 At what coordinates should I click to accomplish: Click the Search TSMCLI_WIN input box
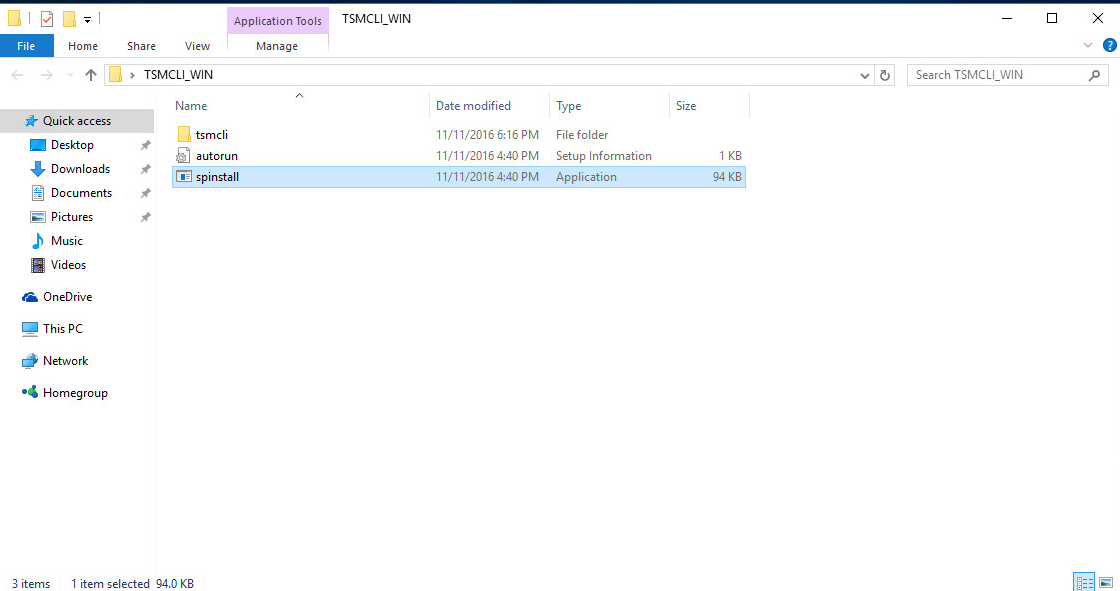click(x=996, y=75)
